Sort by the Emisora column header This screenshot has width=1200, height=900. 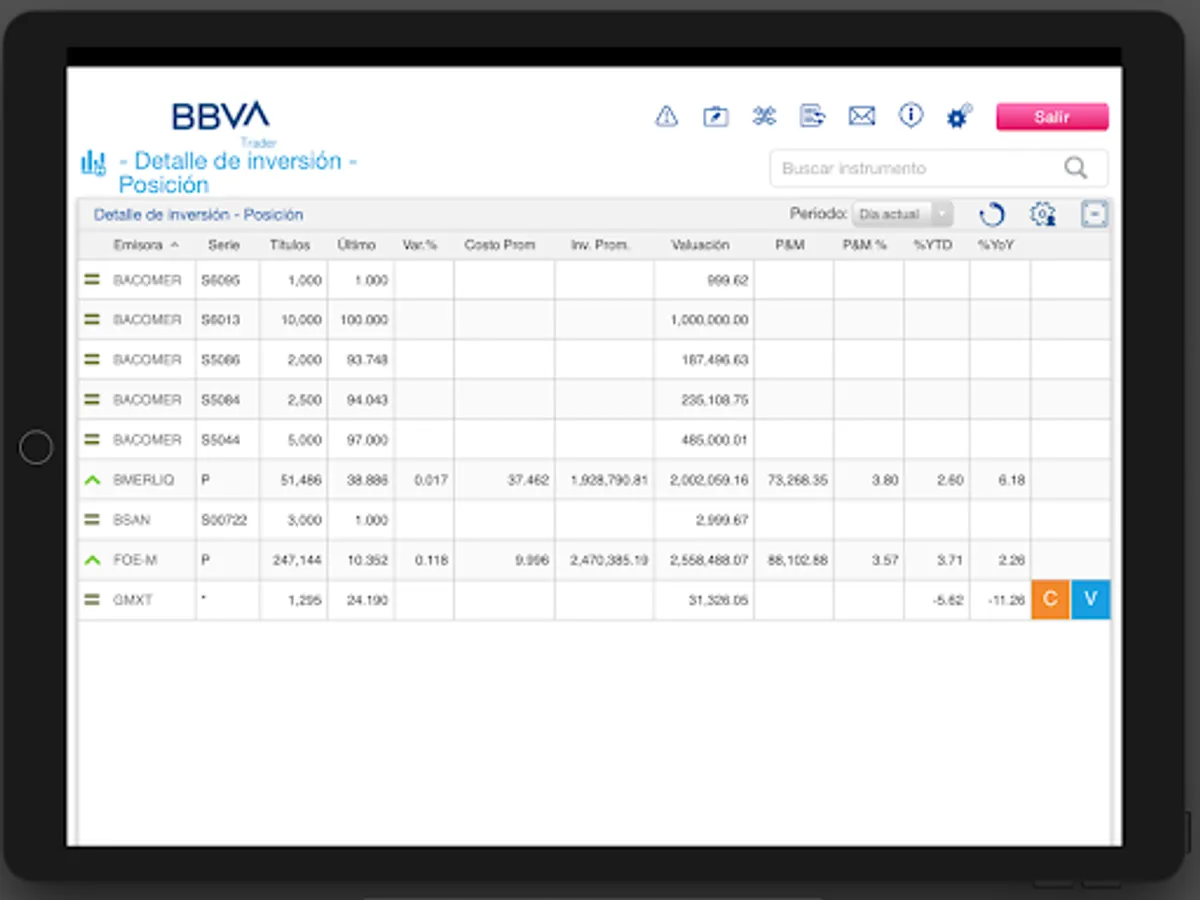coord(138,245)
